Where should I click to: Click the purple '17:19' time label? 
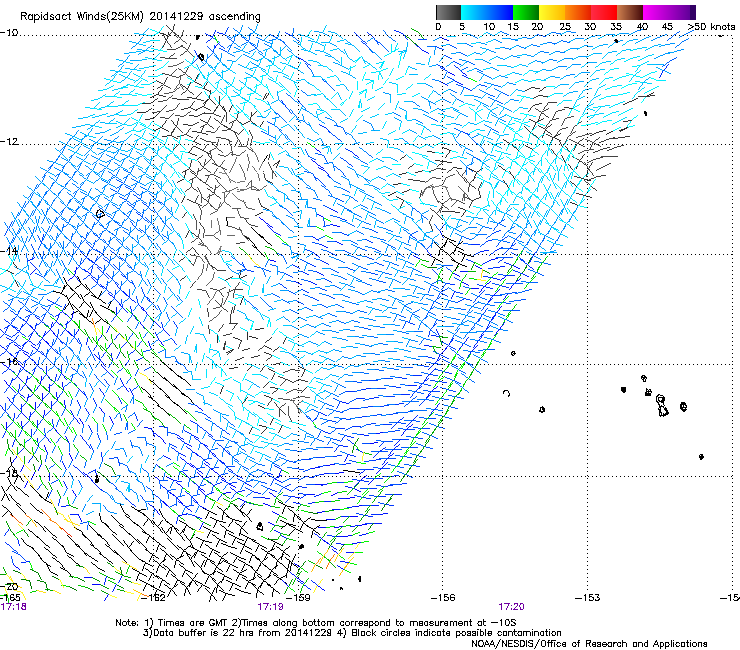tap(270, 607)
